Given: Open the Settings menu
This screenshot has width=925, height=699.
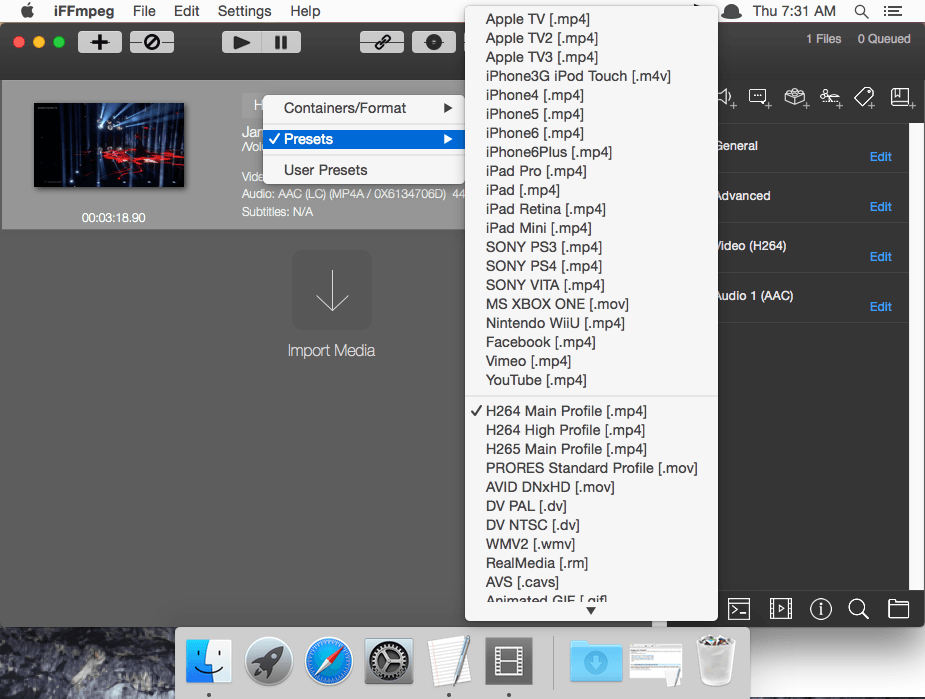Looking at the screenshot, I should tap(244, 11).
